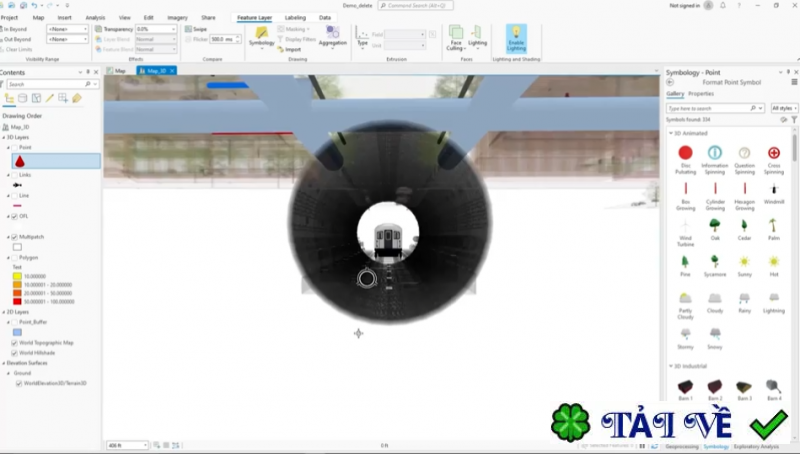This screenshot has height=454, width=800.
Task: Choose the Windmill symbol
Action: [774, 195]
